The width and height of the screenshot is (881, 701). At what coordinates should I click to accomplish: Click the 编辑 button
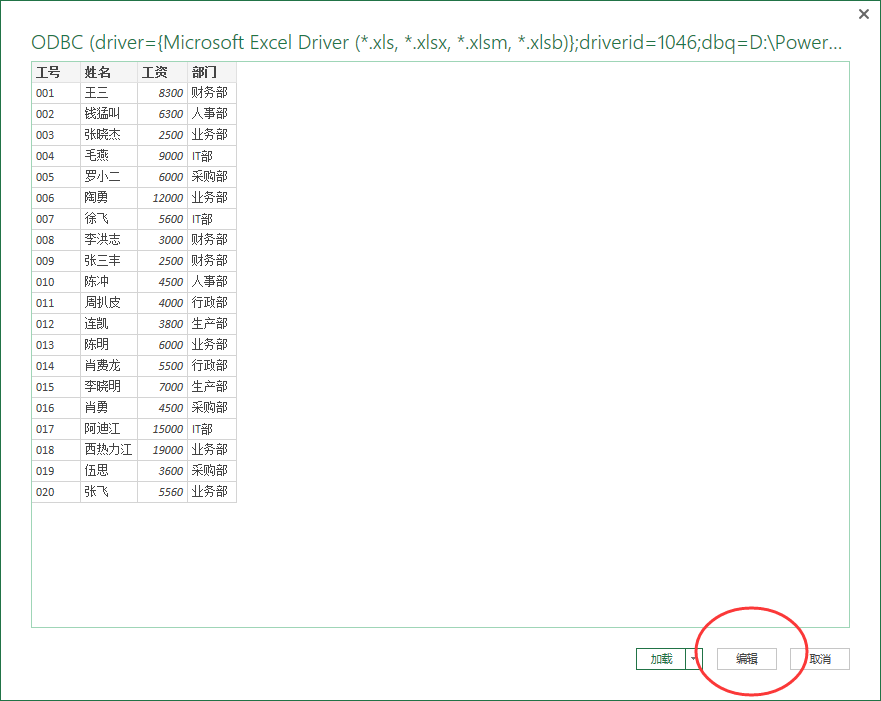click(x=747, y=659)
